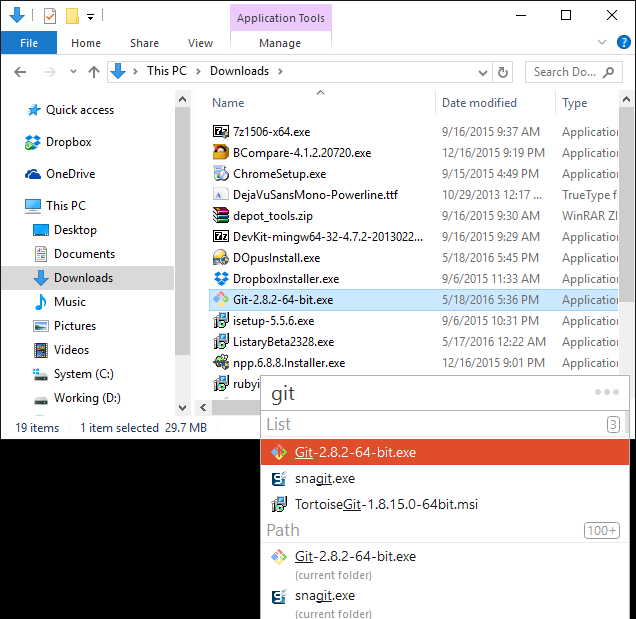
Task: Switch to the Share ribbon tab
Action: click(x=144, y=43)
